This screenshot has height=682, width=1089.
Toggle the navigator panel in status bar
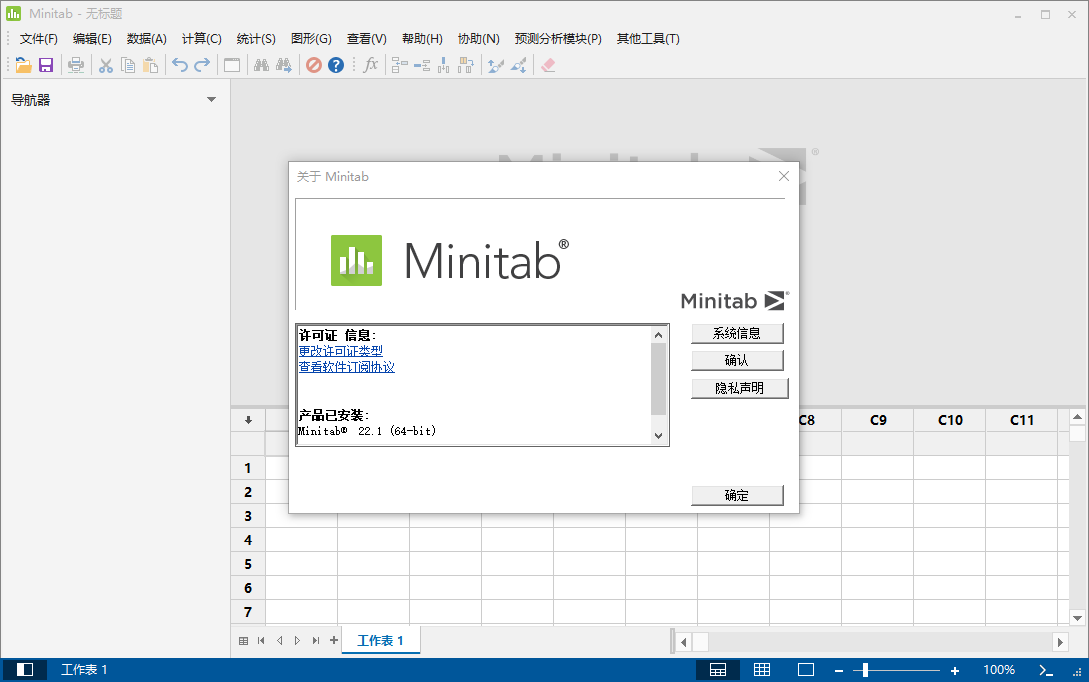coord(25,669)
